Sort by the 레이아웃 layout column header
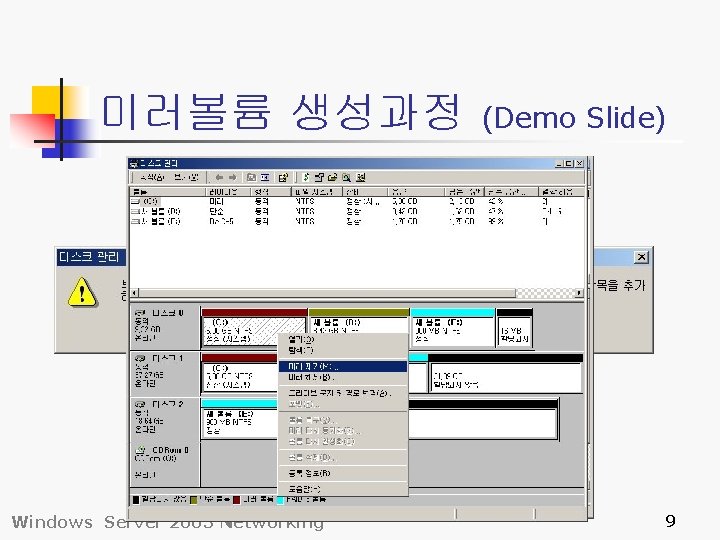 pyautogui.click(x=228, y=191)
